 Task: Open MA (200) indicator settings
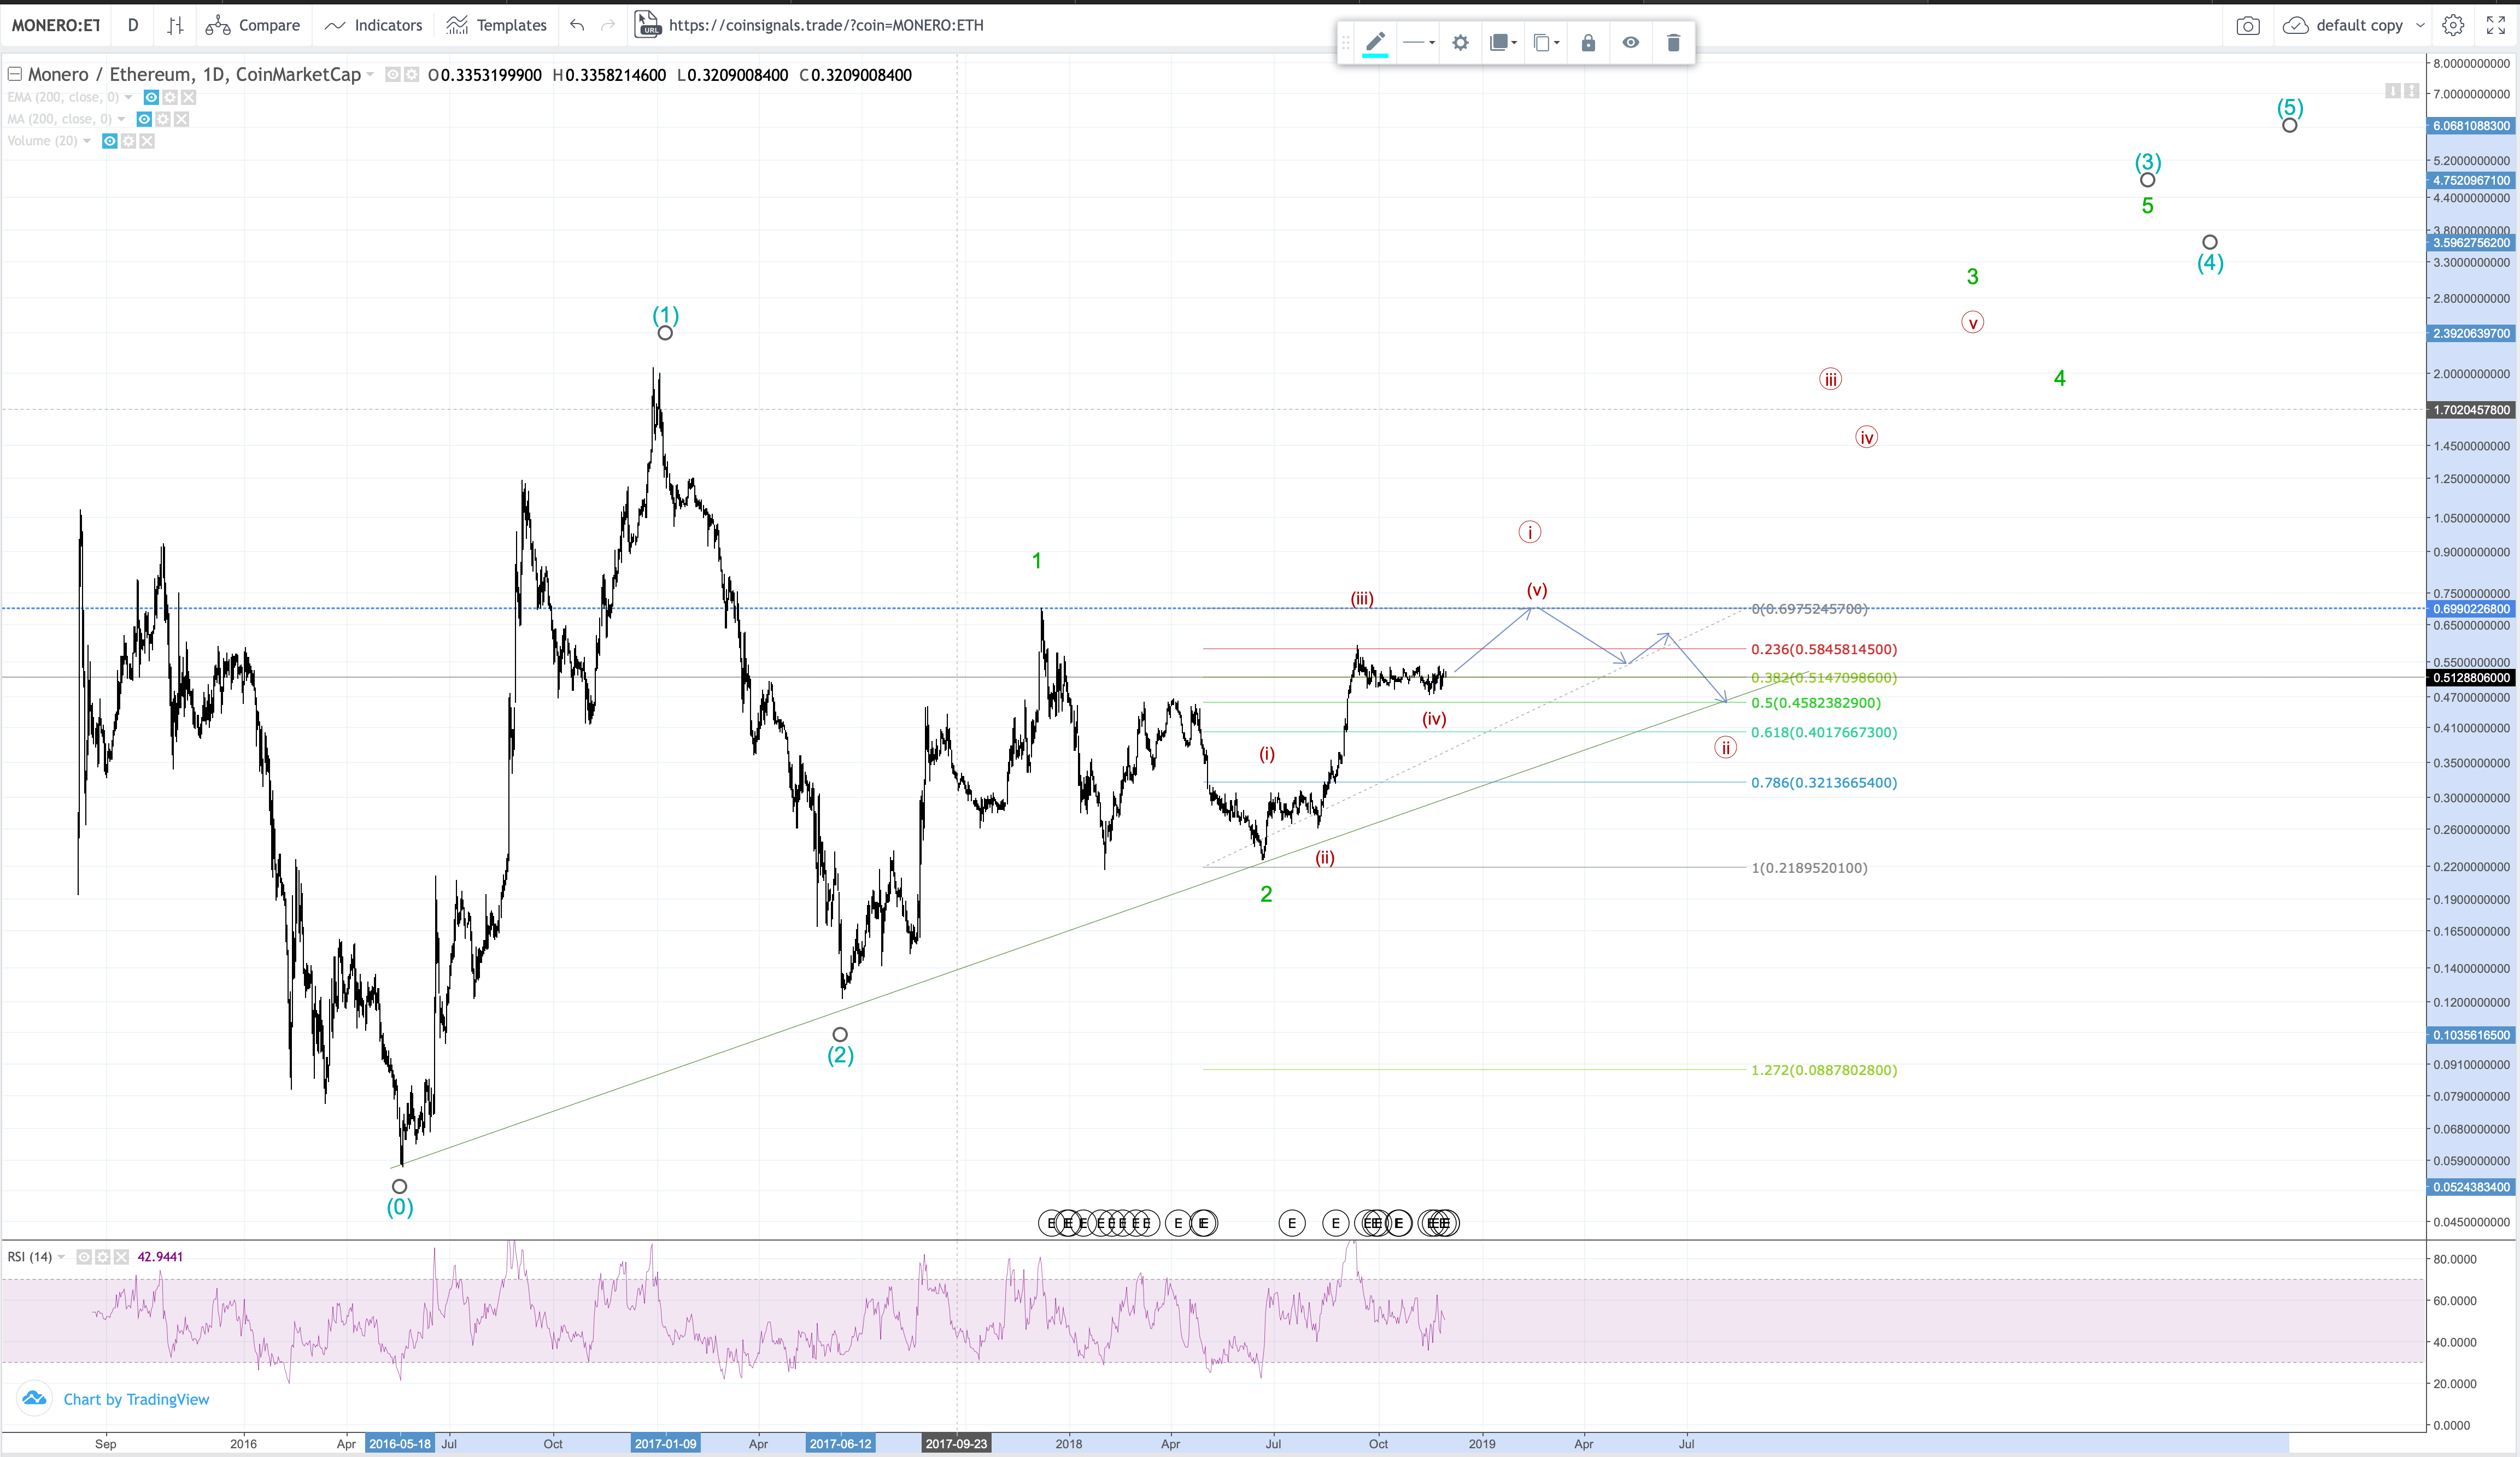pos(163,119)
